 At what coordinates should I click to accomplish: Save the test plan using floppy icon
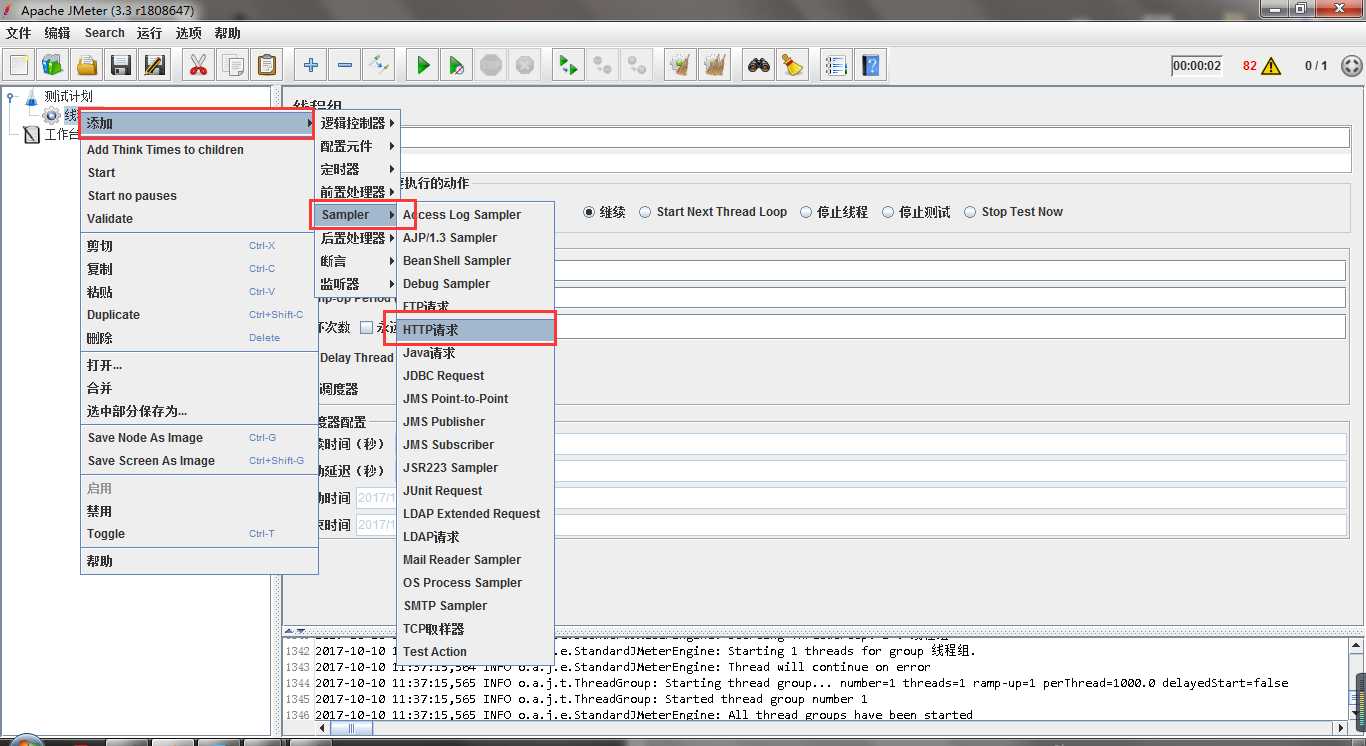click(x=121, y=66)
